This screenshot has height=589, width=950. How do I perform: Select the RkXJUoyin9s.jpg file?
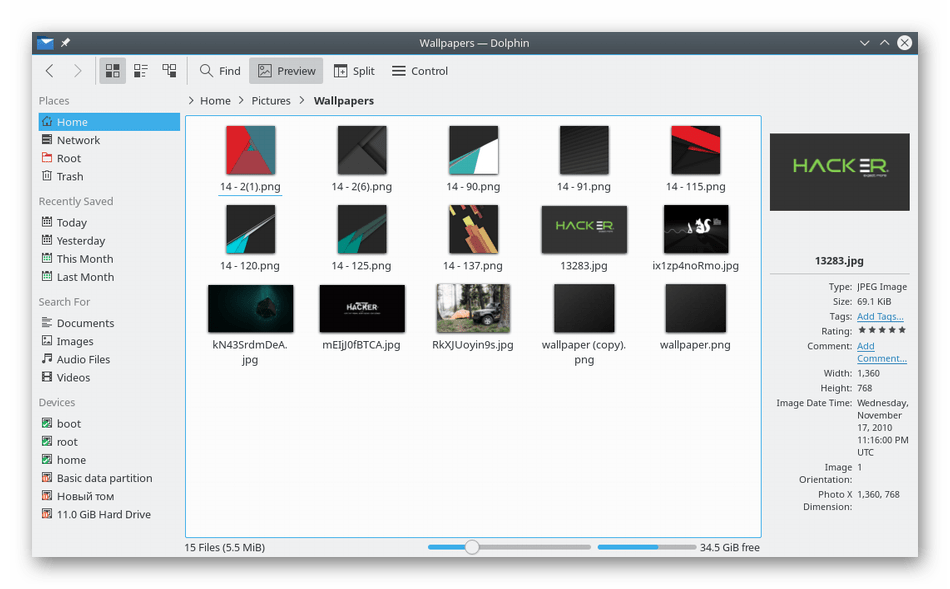point(473,318)
